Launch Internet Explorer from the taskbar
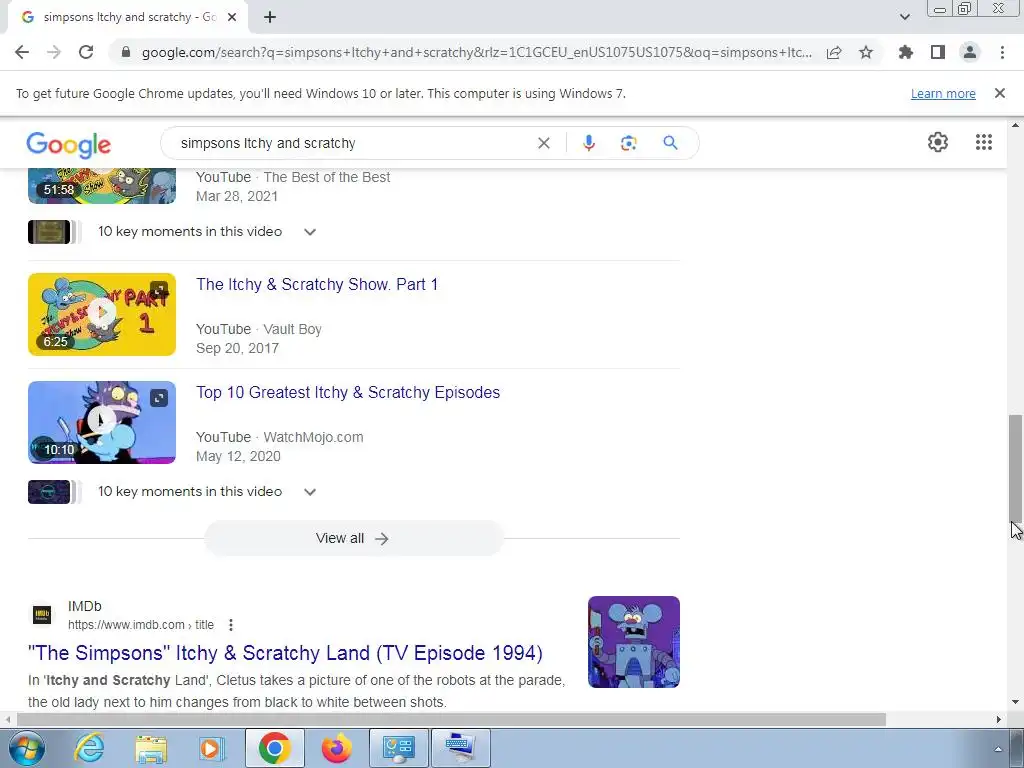 (x=88, y=748)
